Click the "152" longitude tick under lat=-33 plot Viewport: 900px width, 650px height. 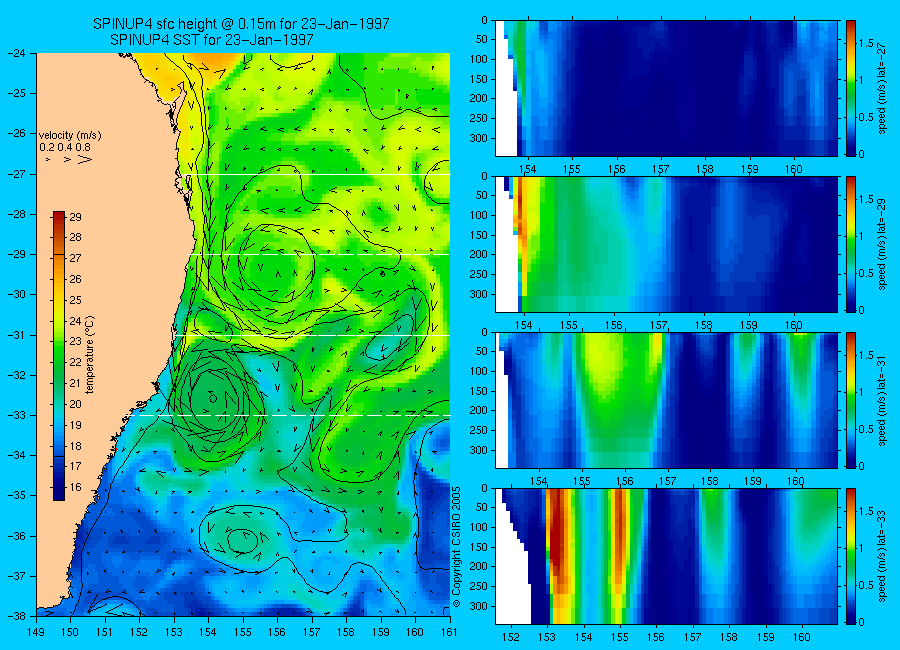coord(511,637)
